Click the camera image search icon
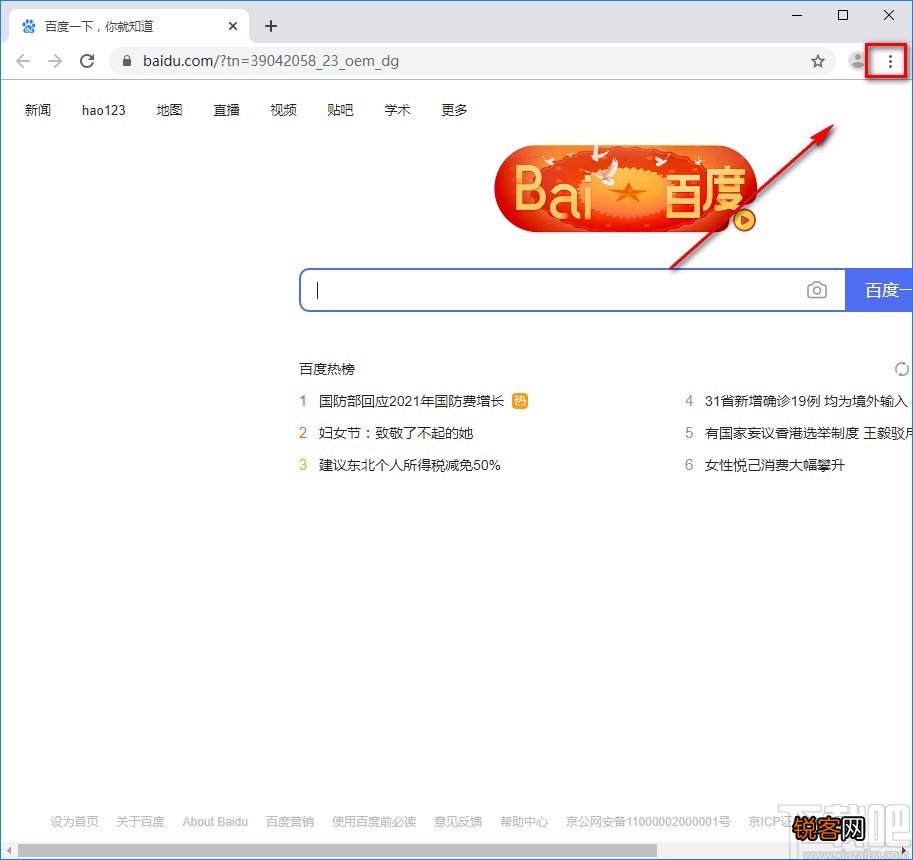 [816, 289]
